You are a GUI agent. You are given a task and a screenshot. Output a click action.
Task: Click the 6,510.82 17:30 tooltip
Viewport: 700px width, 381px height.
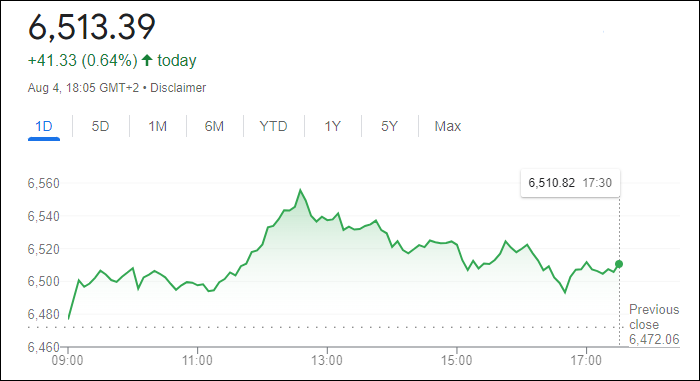point(570,183)
